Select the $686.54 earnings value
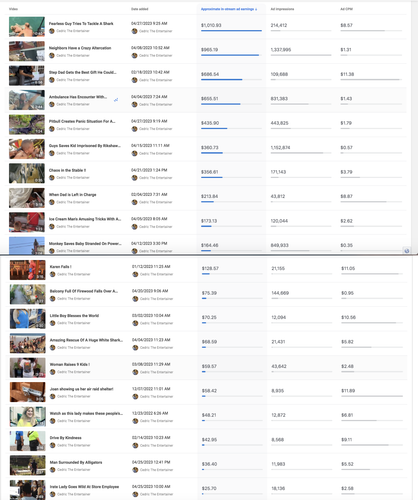Screen dimensions: 418x500 point(210,74)
